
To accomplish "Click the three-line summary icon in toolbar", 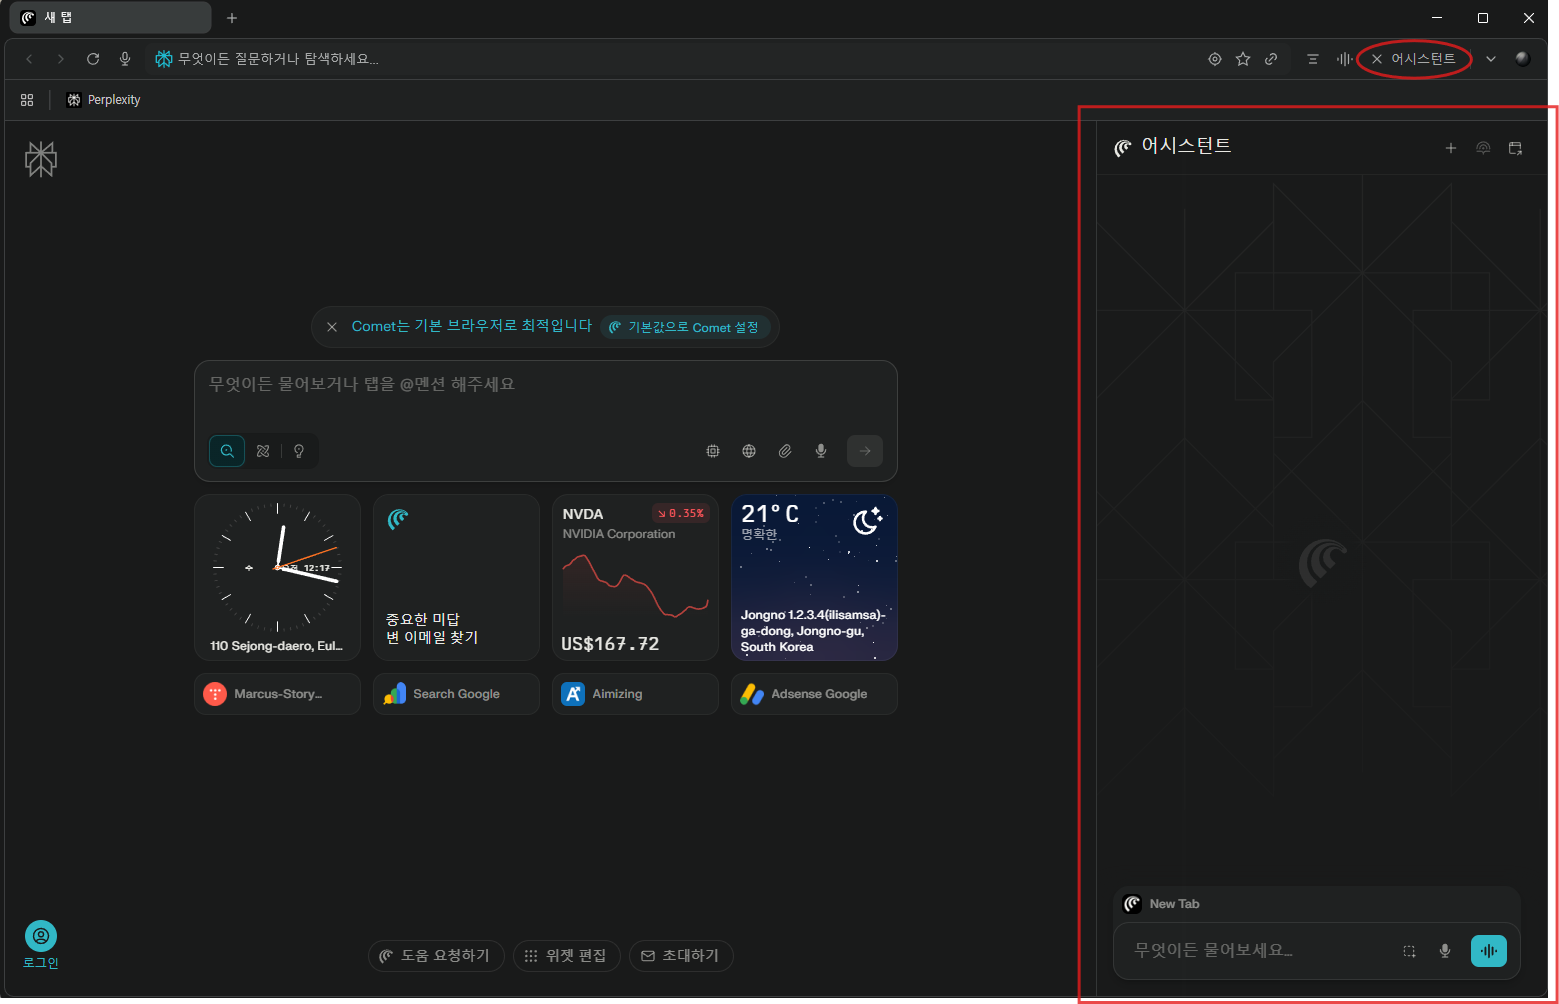I will pos(1313,59).
